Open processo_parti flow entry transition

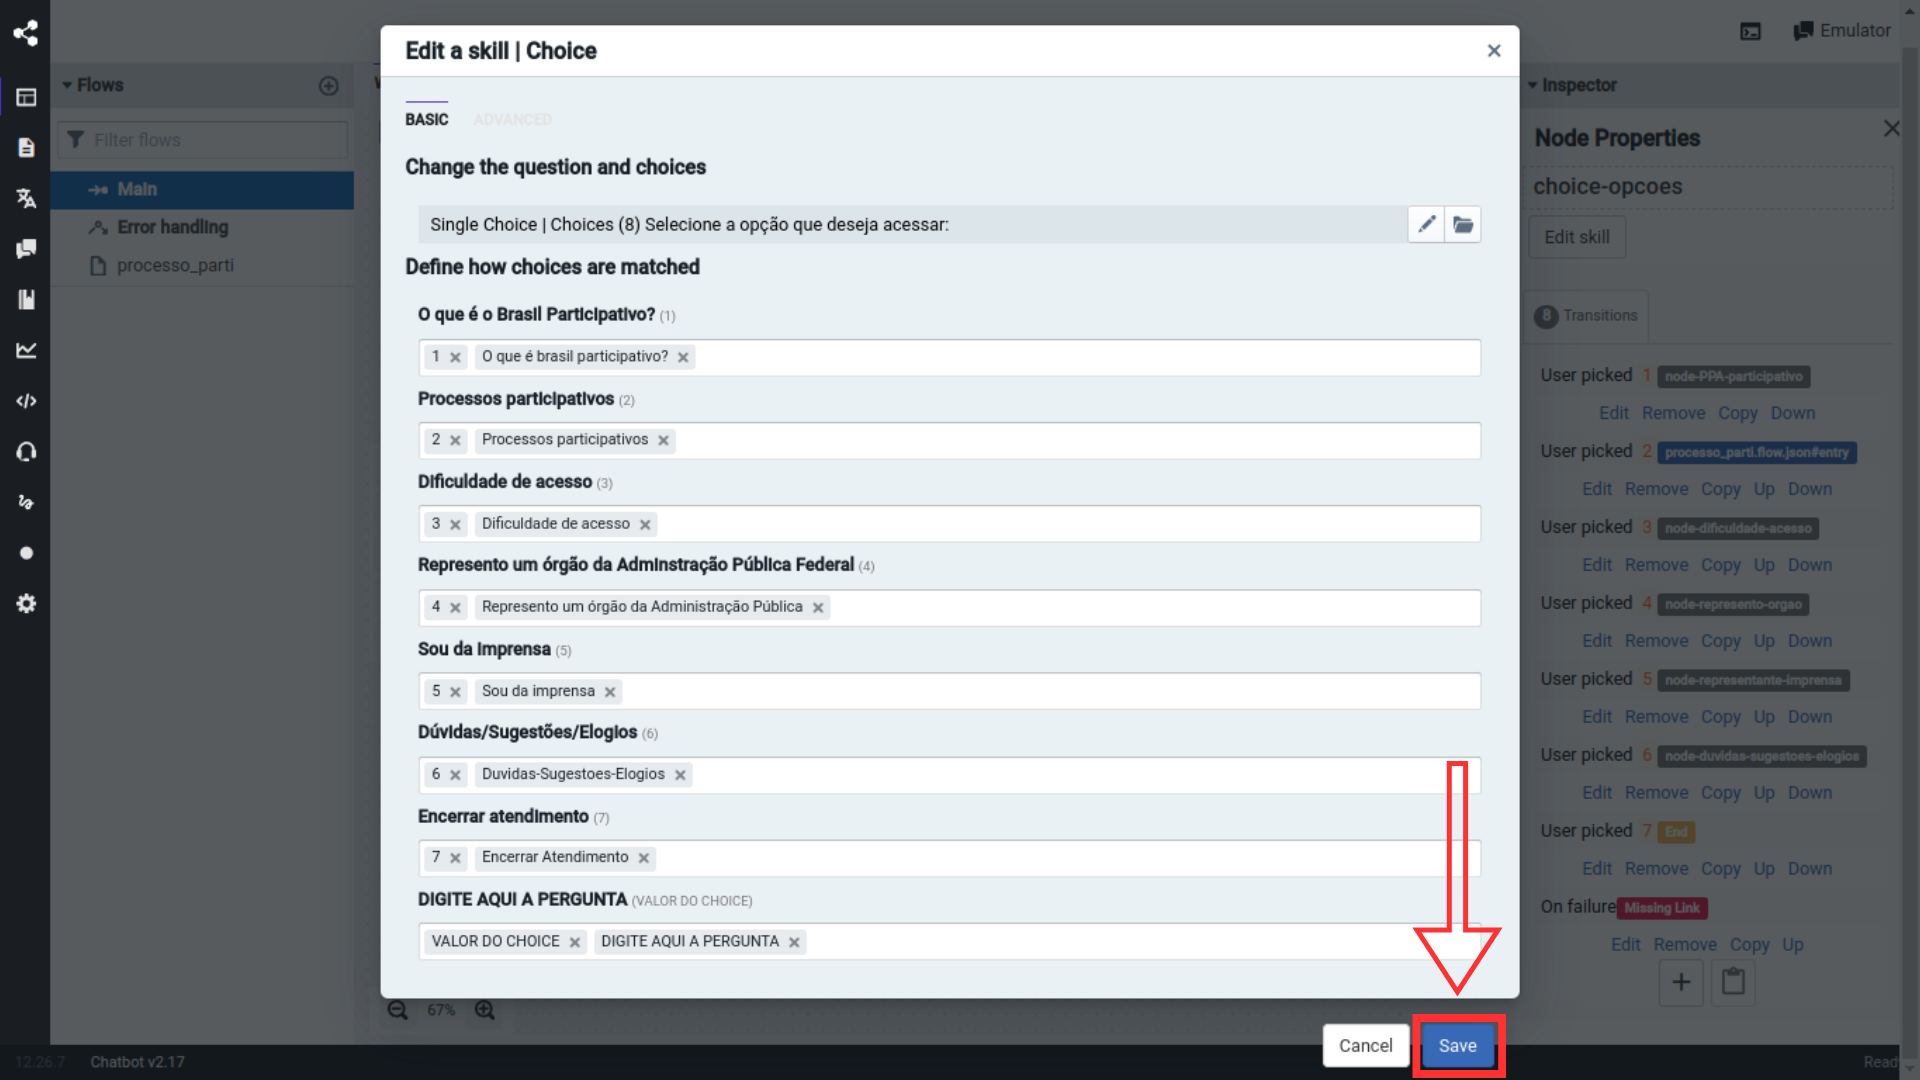[x=1758, y=451]
